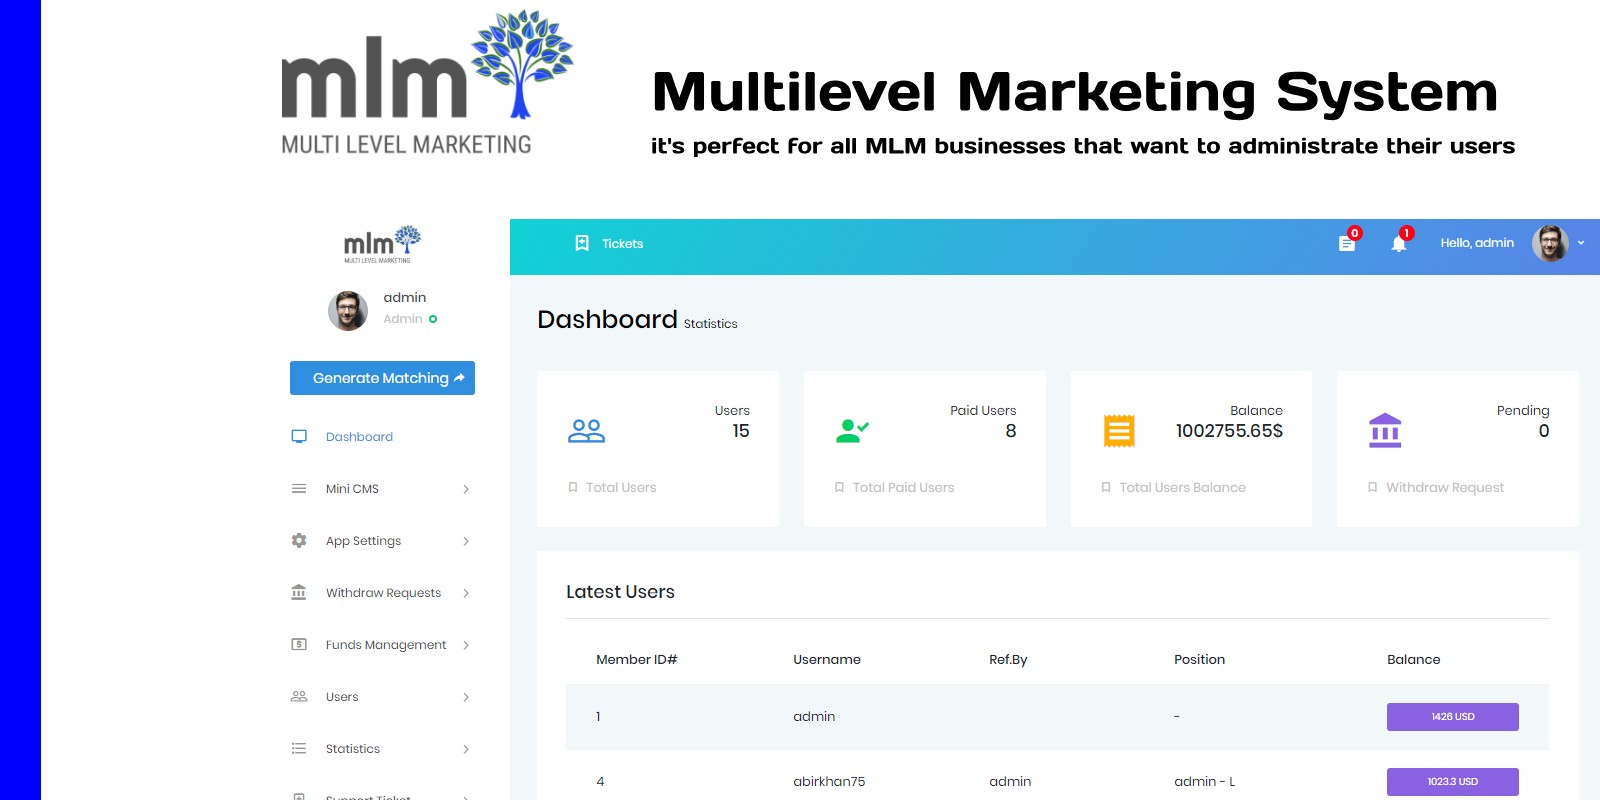Expand the Funds Management submenu chevron
Viewport: 1600px width, 800px height.
[x=466, y=645]
